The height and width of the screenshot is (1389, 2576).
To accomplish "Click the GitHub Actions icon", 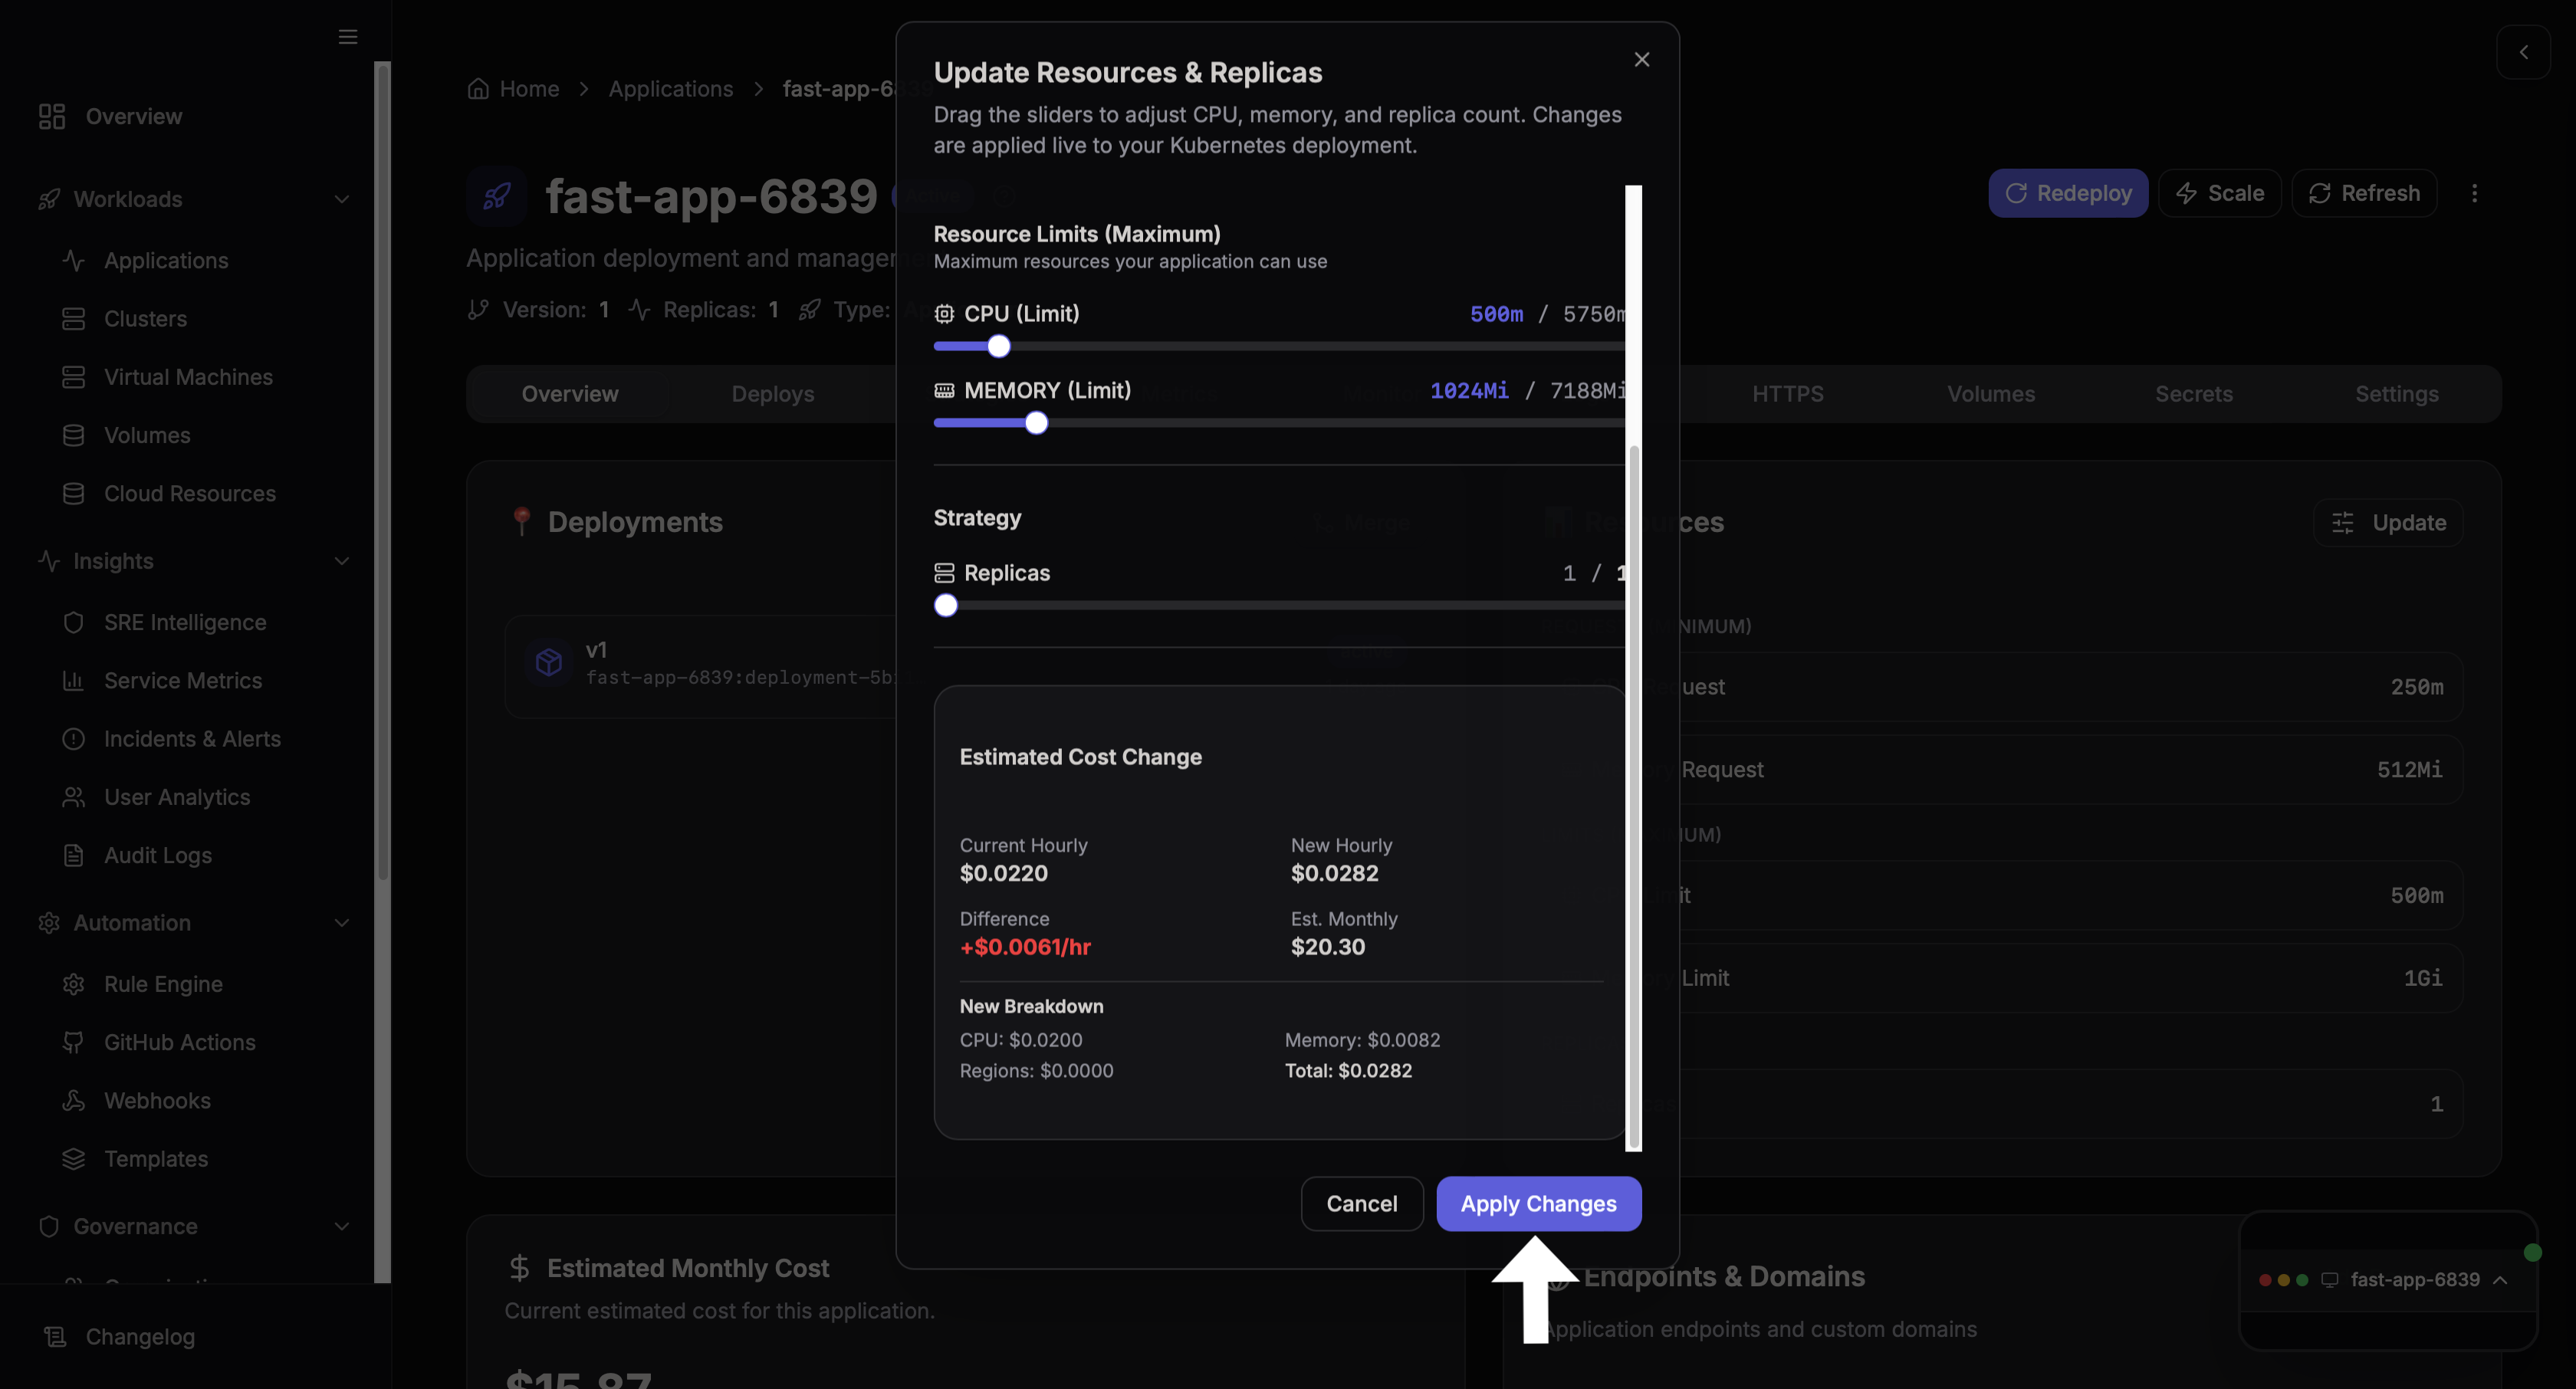I will (x=73, y=1042).
